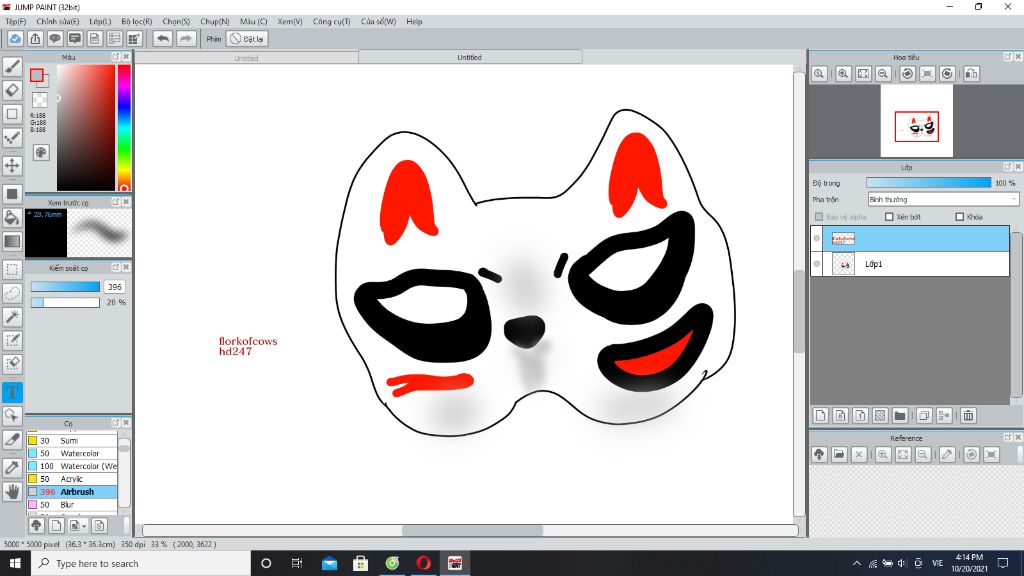Screen dimensions: 1024x576
Task: Select layer Lớp1 in layer list
Action: (910, 264)
